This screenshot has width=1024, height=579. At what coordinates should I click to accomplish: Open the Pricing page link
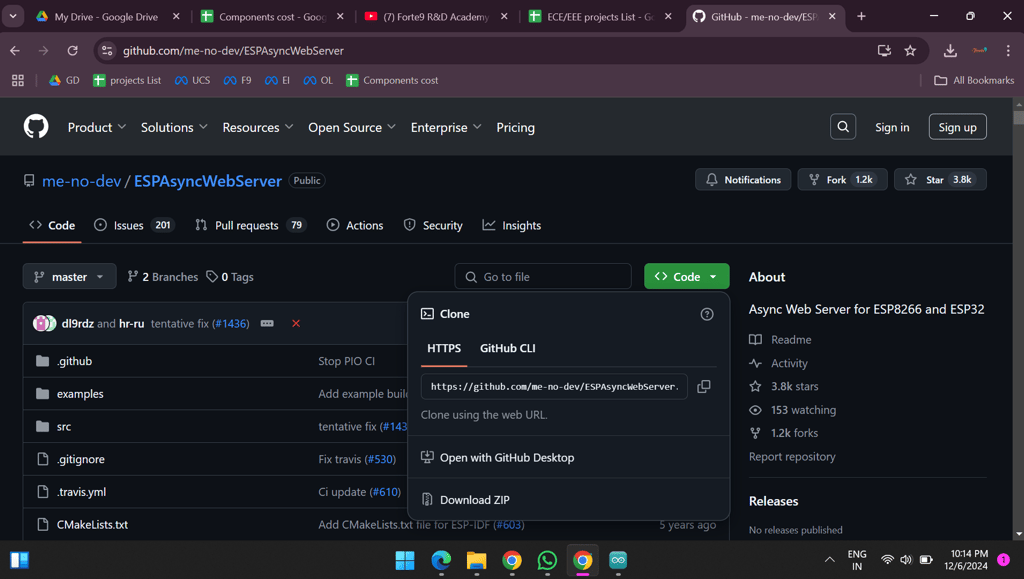pos(515,127)
